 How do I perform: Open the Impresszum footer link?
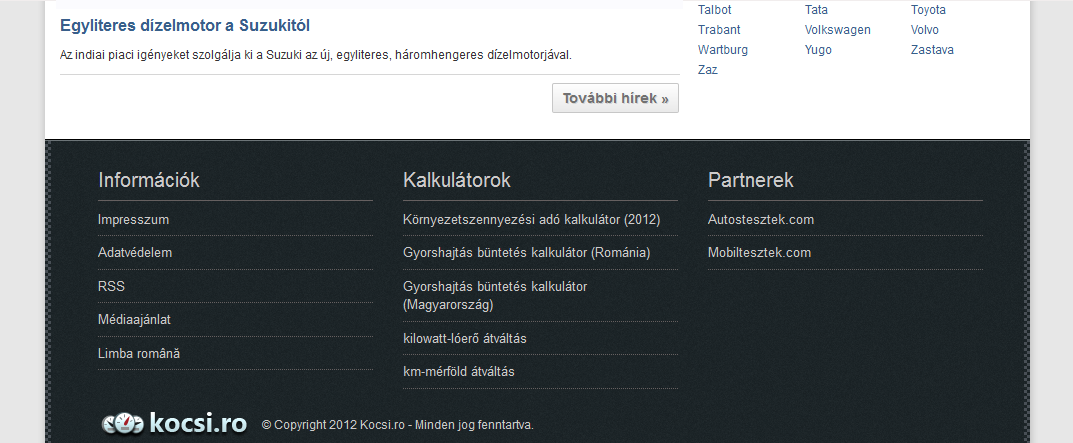point(133,220)
